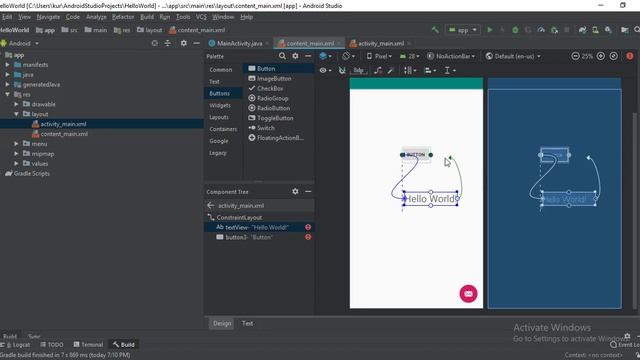Click the Palette search magnifier icon

(x=282, y=56)
